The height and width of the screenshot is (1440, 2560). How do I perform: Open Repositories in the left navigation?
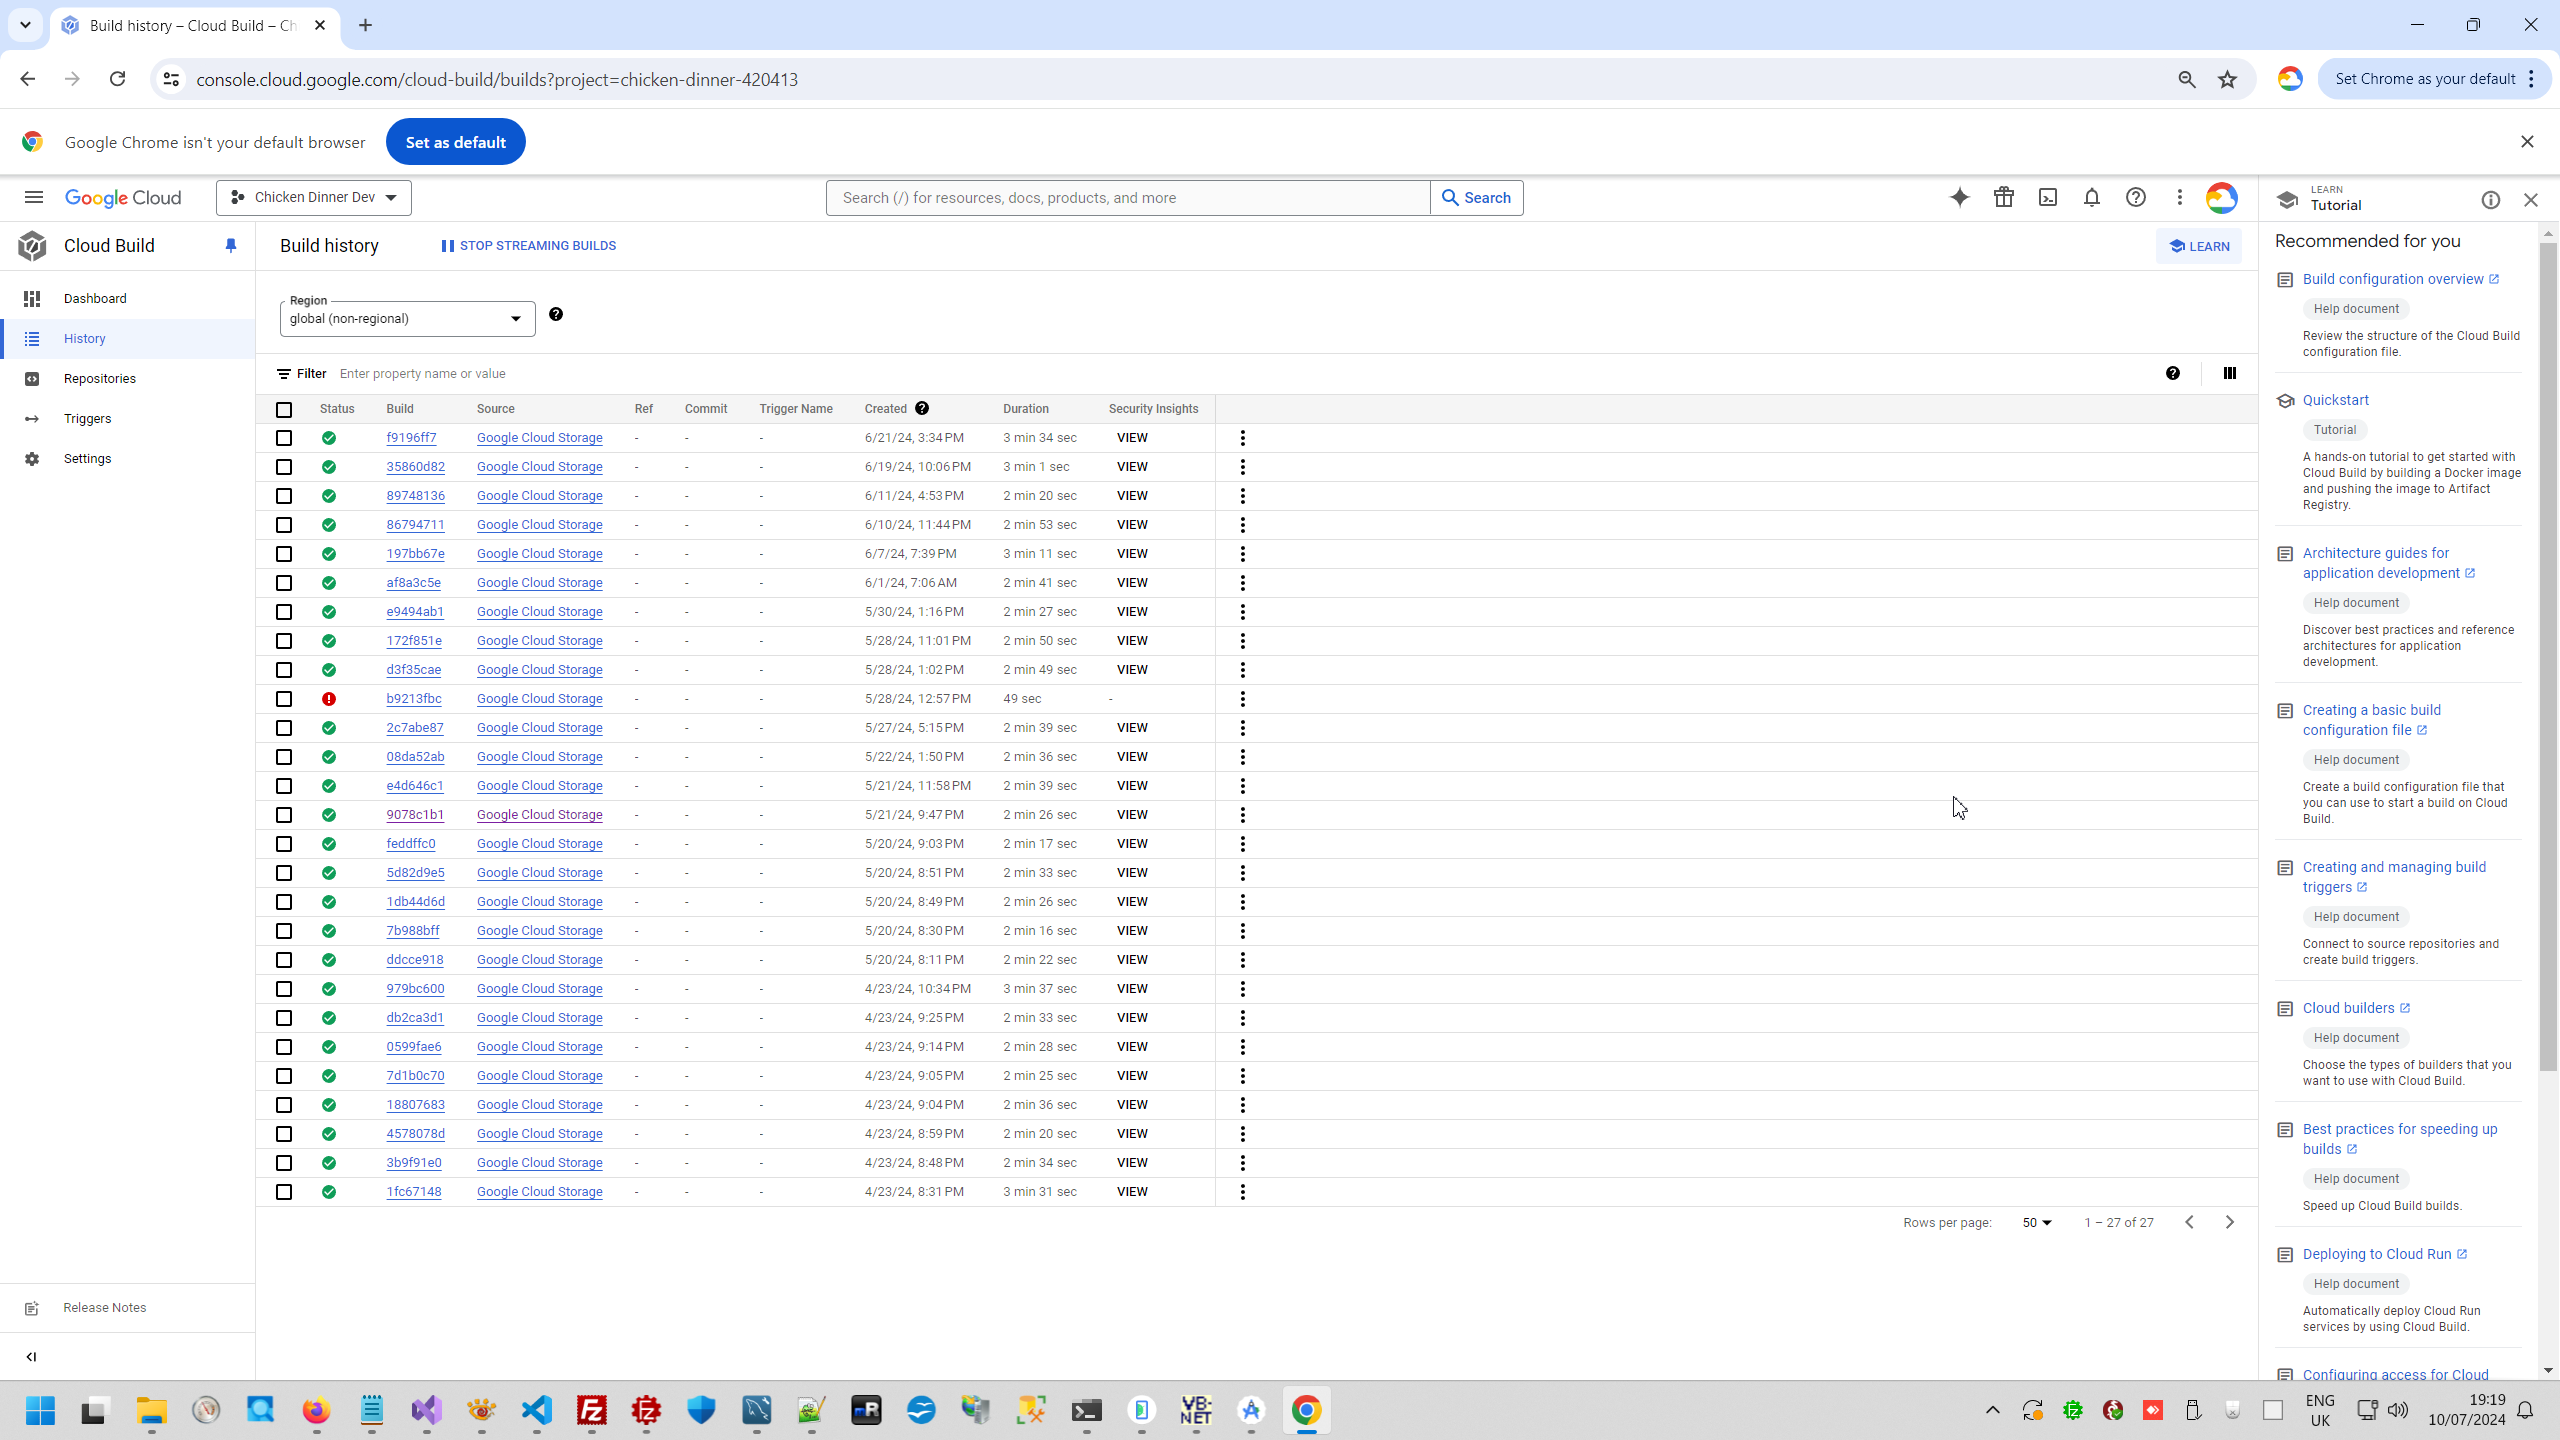[x=99, y=378]
